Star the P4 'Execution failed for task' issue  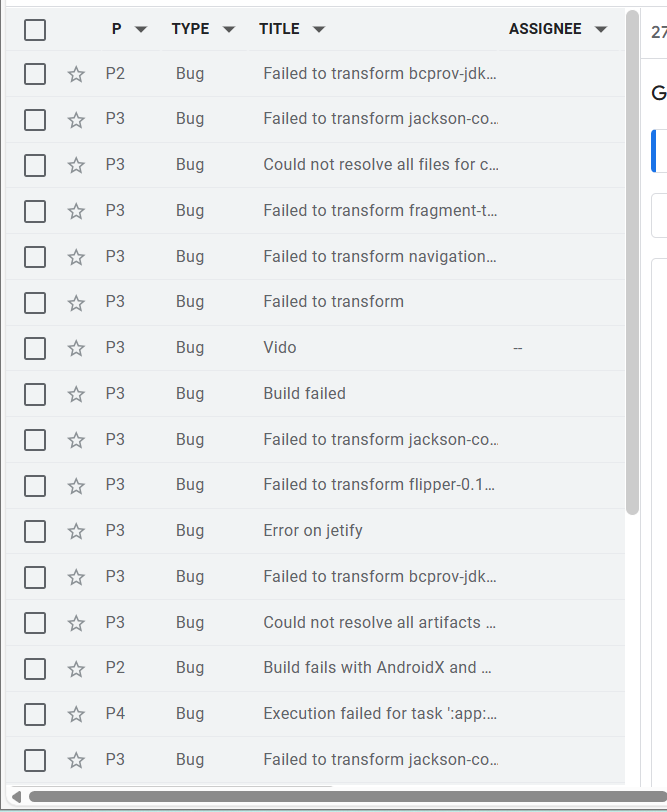click(x=76, y=714)
